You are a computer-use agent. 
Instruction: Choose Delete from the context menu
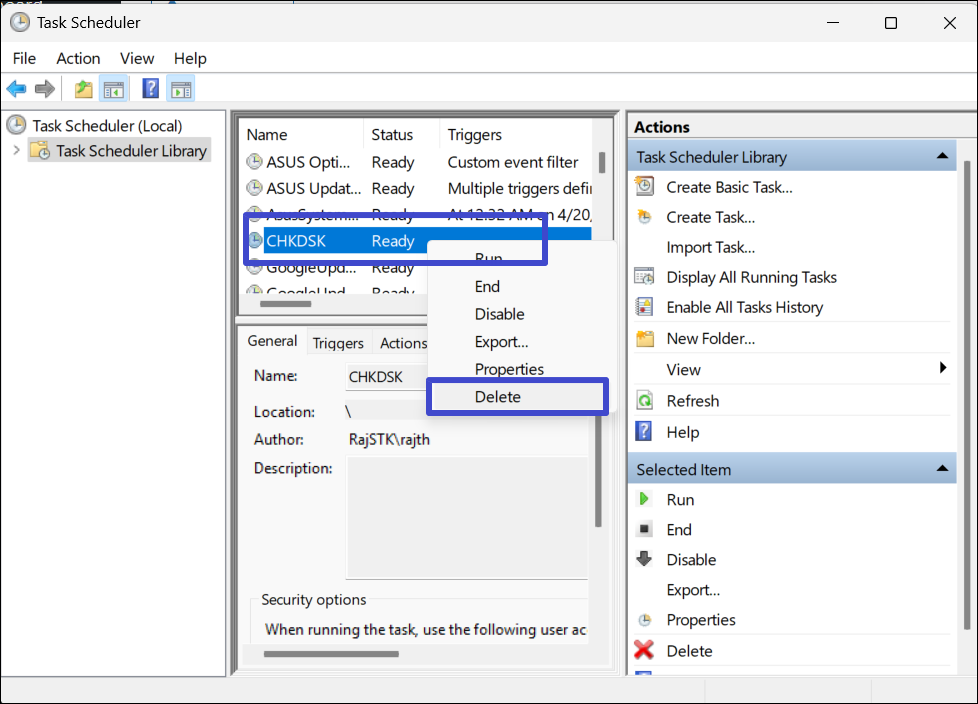coord(498,397)
